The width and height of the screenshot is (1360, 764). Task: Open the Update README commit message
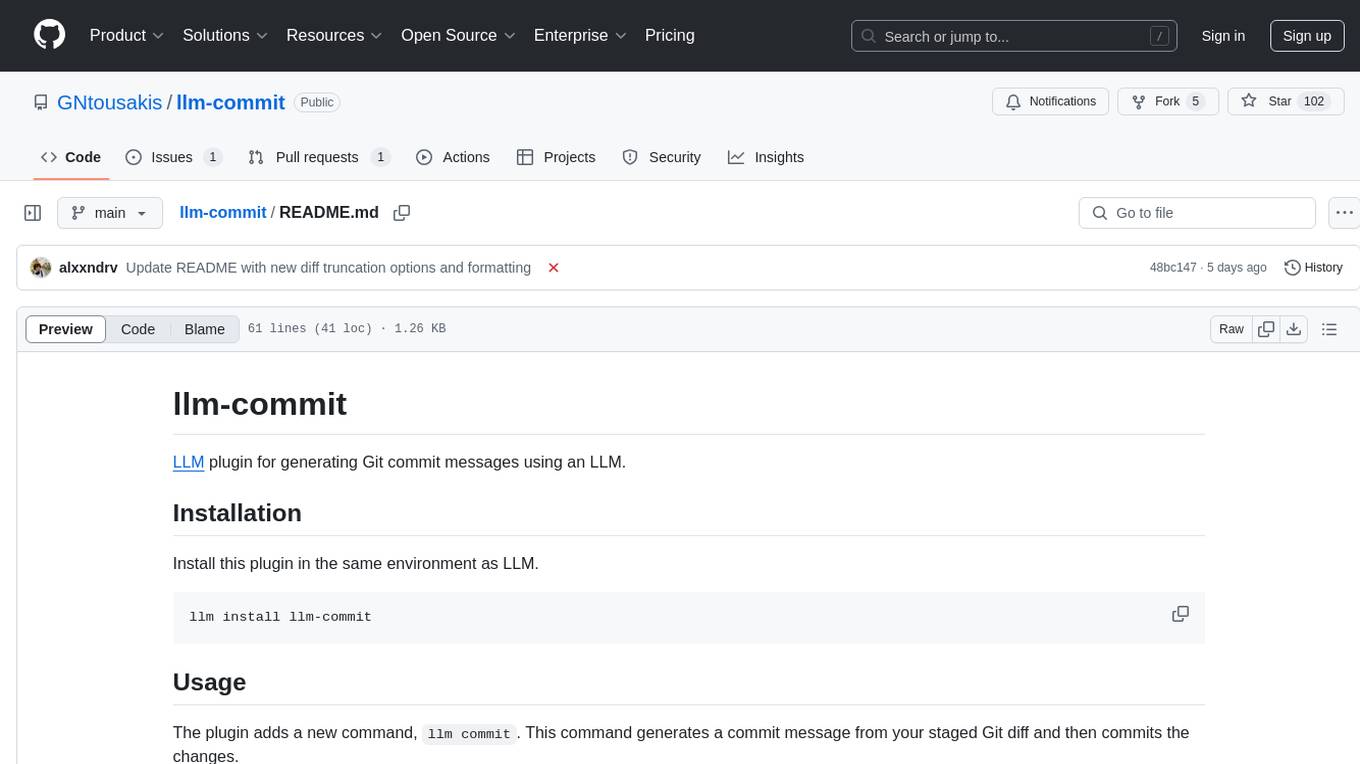click(x=328, y=268)
